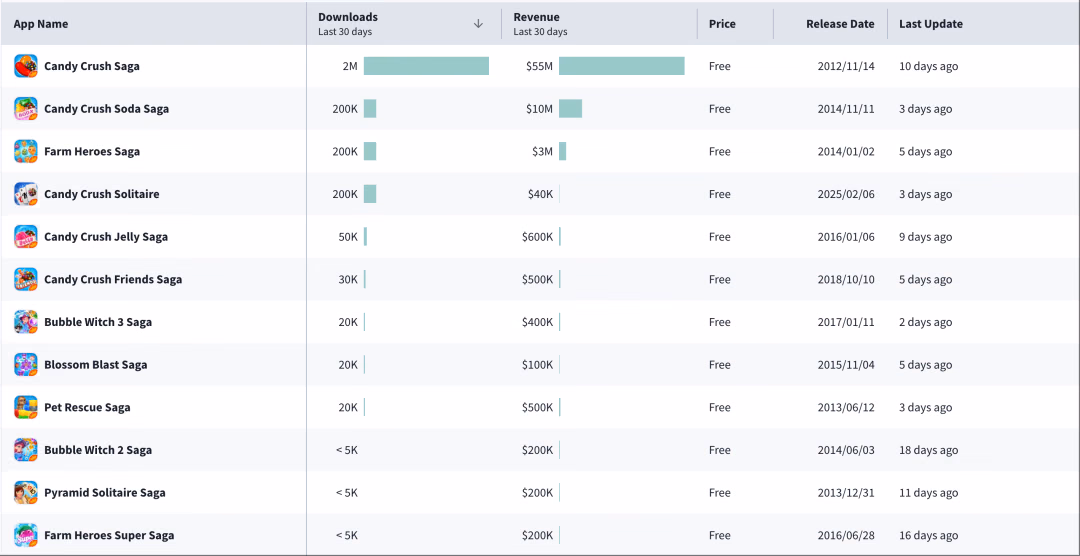Open the Bubble Witch 2 Saga link
The image size is (1080, 556).
98,450
